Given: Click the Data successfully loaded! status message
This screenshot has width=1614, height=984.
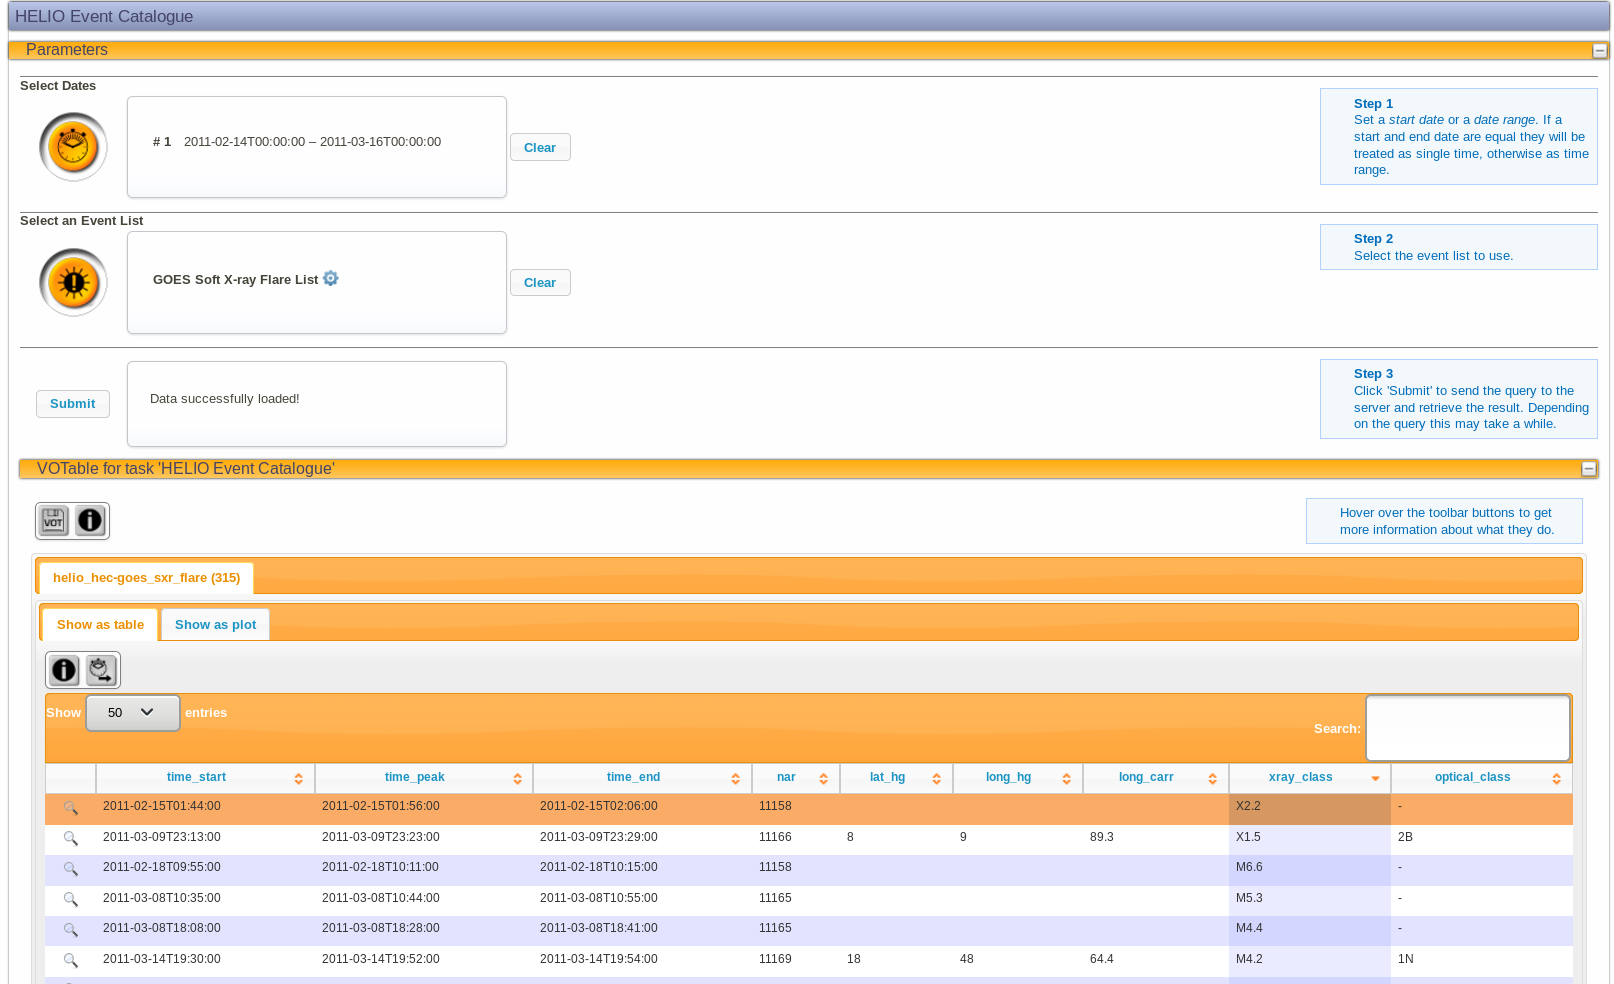Looking at the screenshot, I should click(x=225, y=399).
